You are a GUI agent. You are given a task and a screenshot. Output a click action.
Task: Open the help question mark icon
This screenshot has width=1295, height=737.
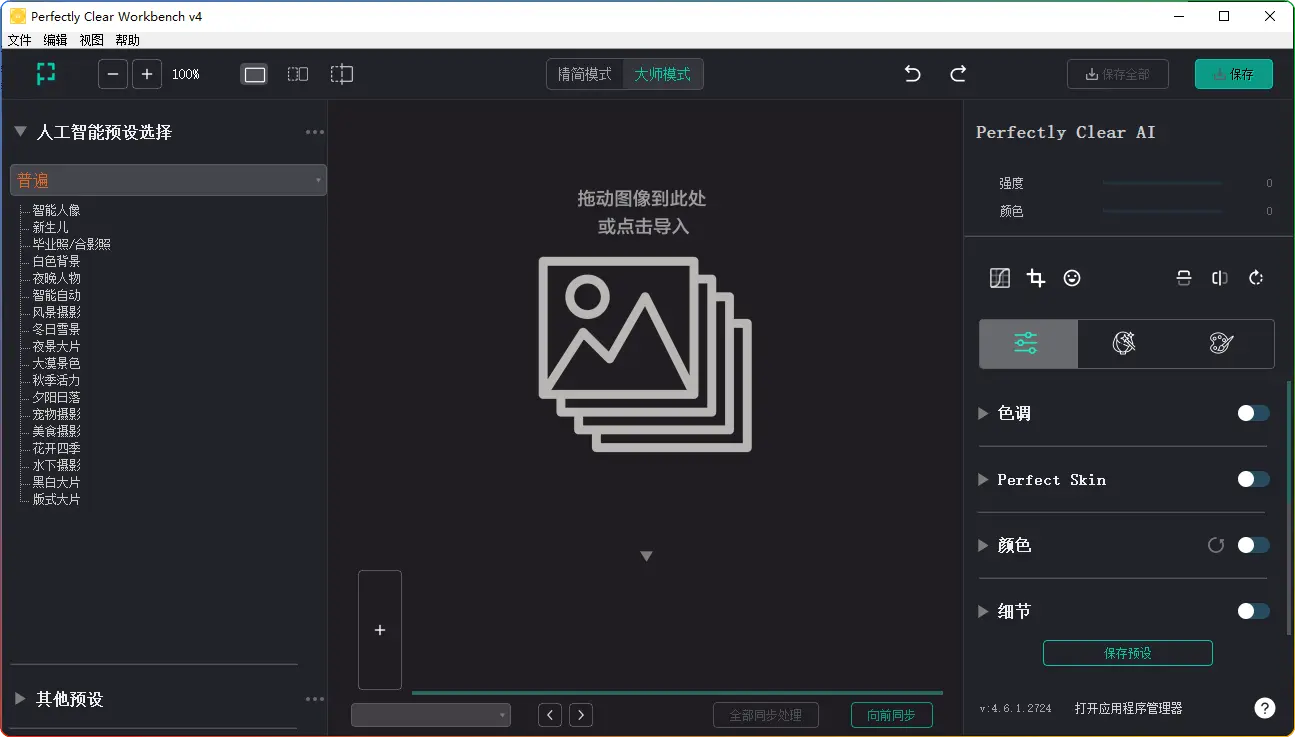coord(1264,708)
